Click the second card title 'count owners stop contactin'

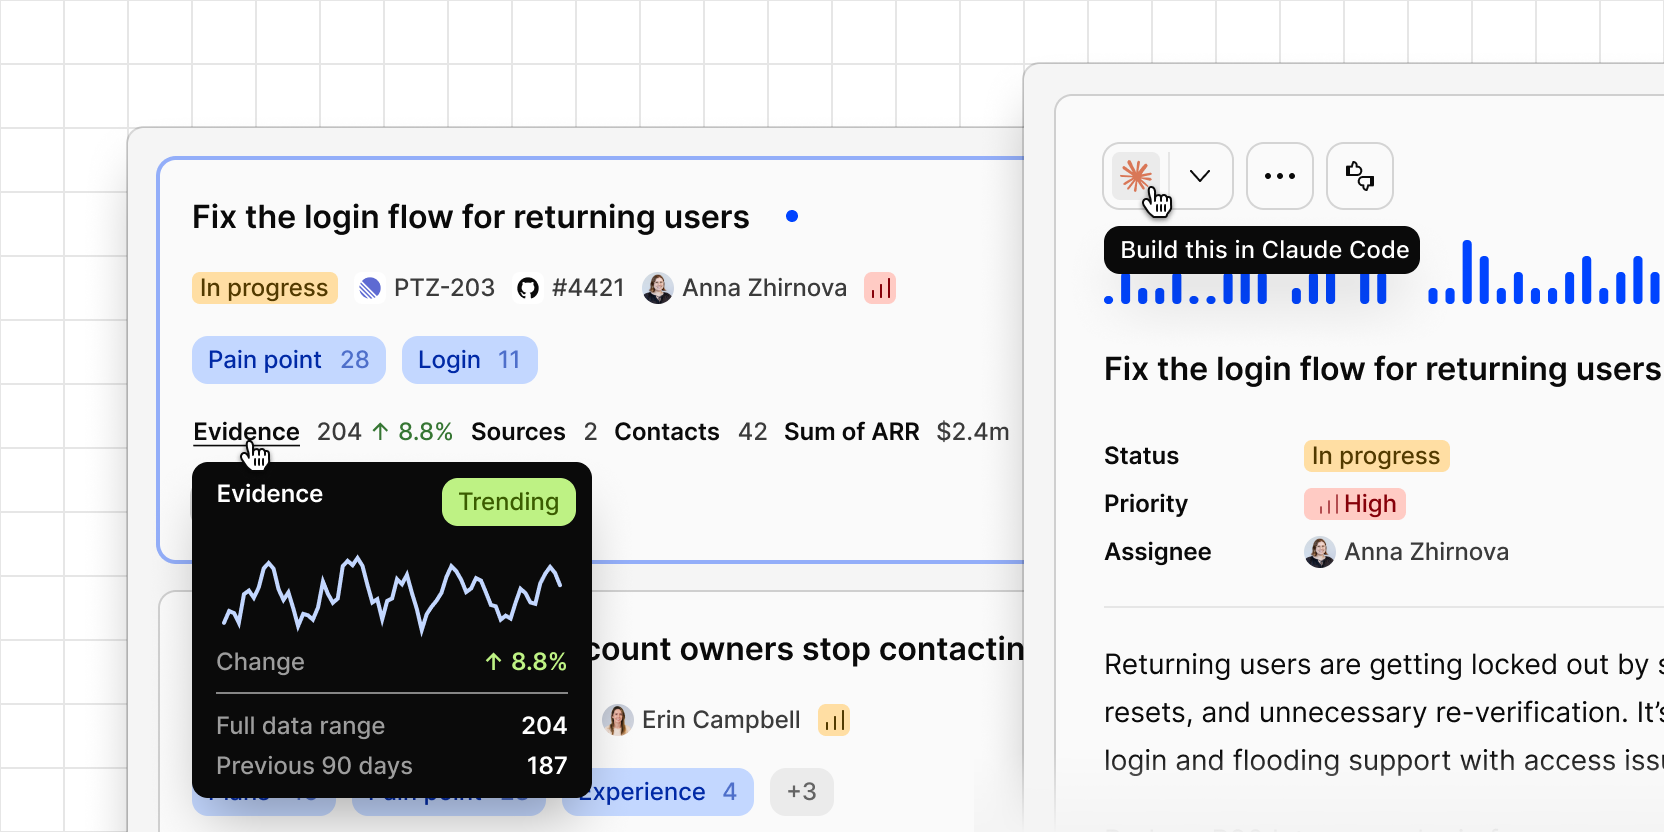pos(808,649)
